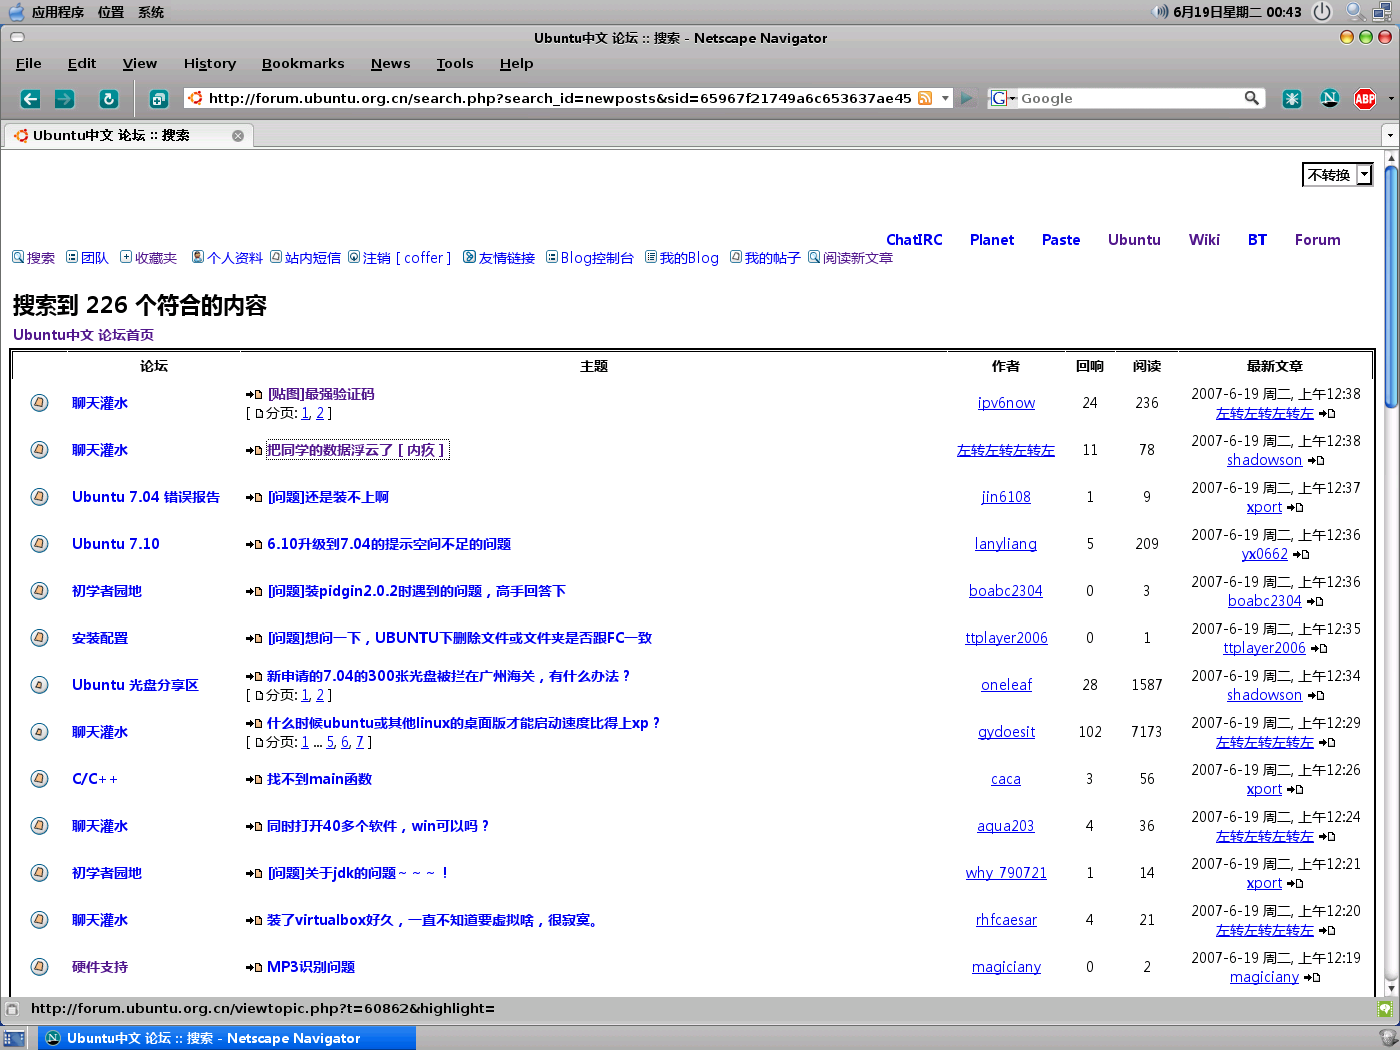
Task: Open topic MP3识别问题
Action: click(x=311, y=967)
